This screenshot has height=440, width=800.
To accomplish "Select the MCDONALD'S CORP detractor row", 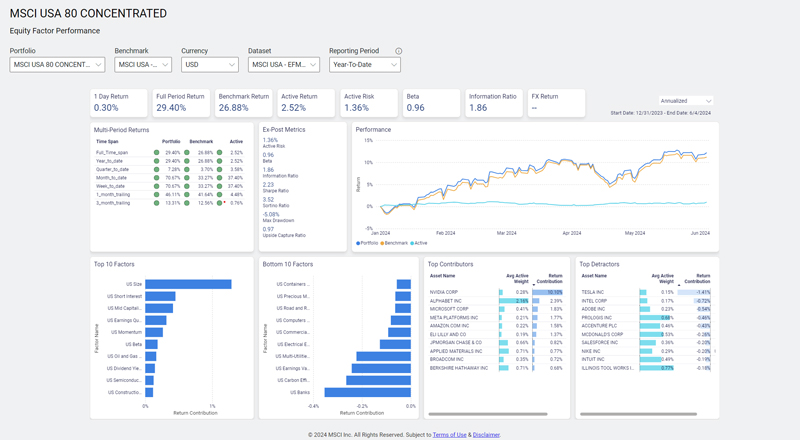I will [646, 334].
